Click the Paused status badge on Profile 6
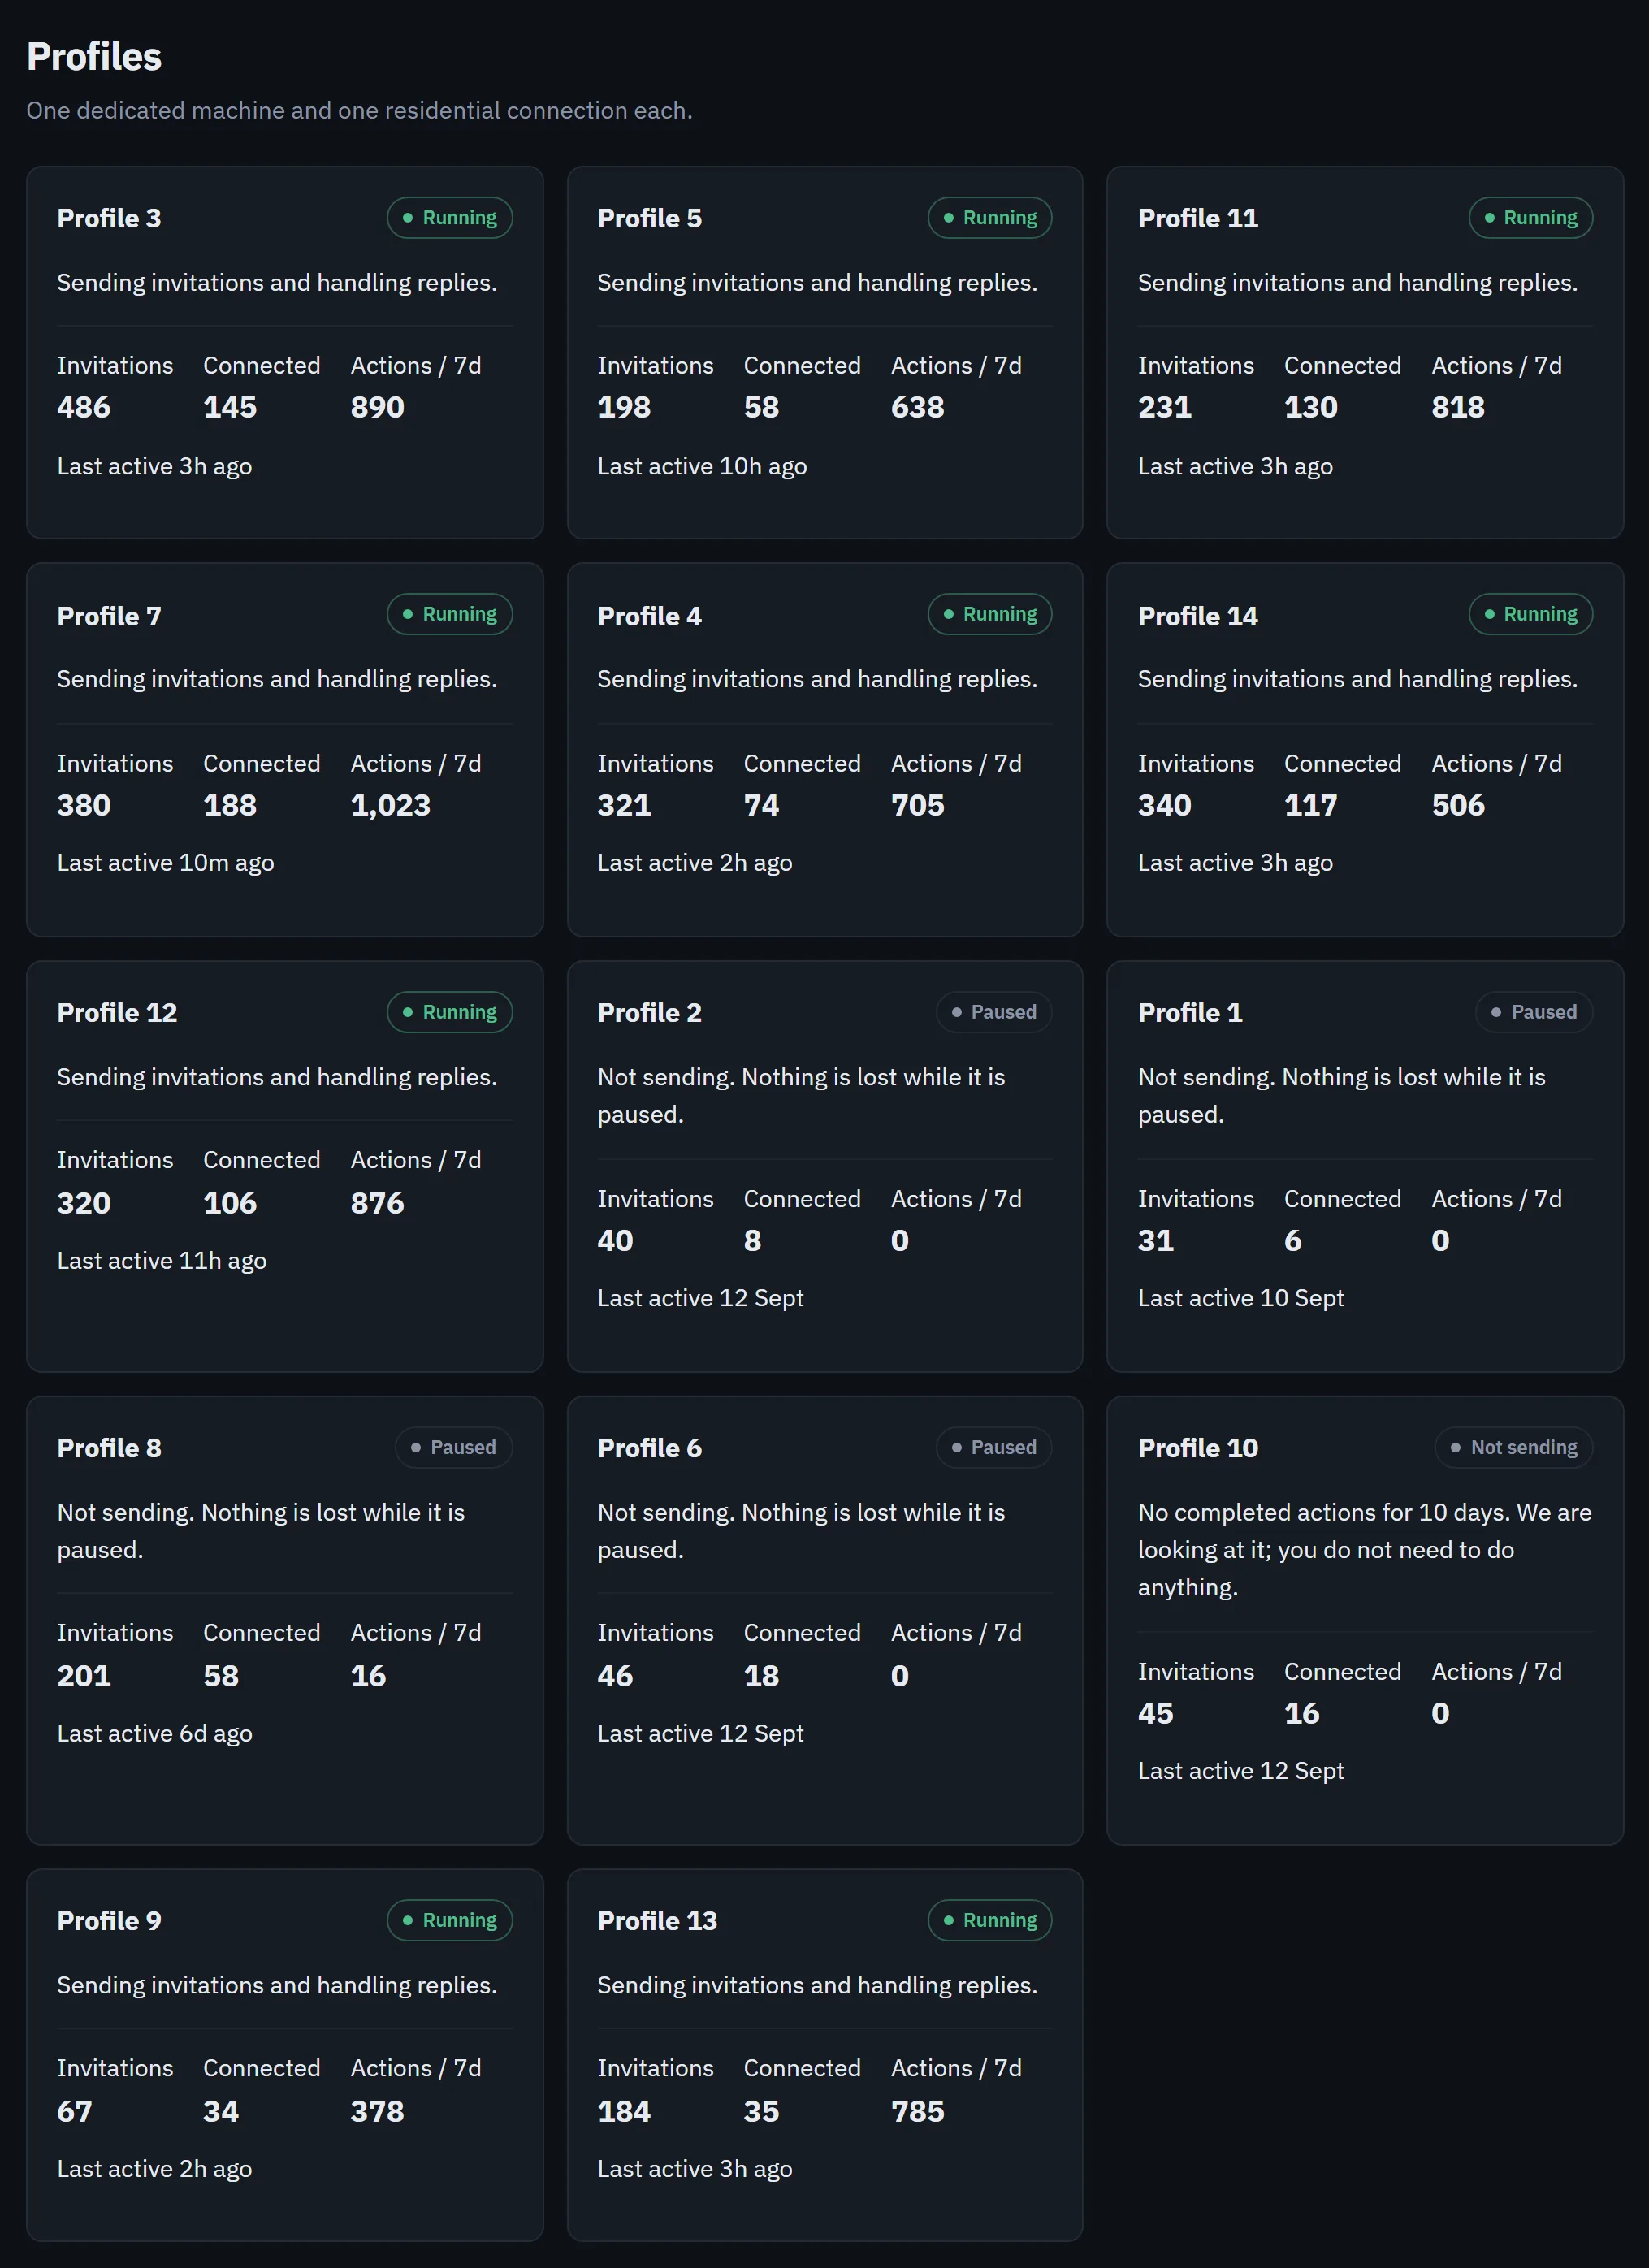The height and width of the screenshot is (2268, 1649). click(994, 1447)
